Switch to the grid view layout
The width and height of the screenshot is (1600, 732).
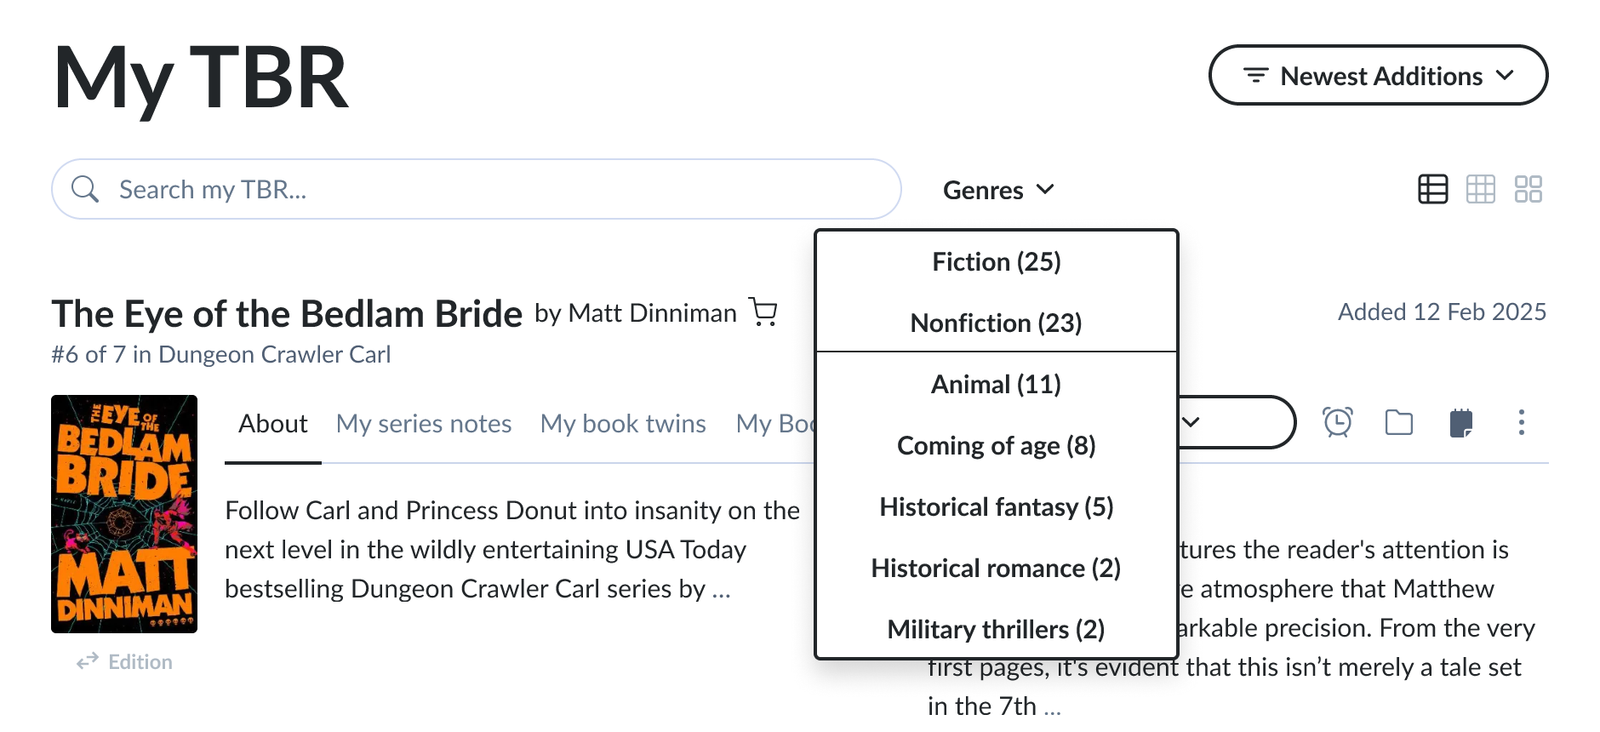point(1480,189)
